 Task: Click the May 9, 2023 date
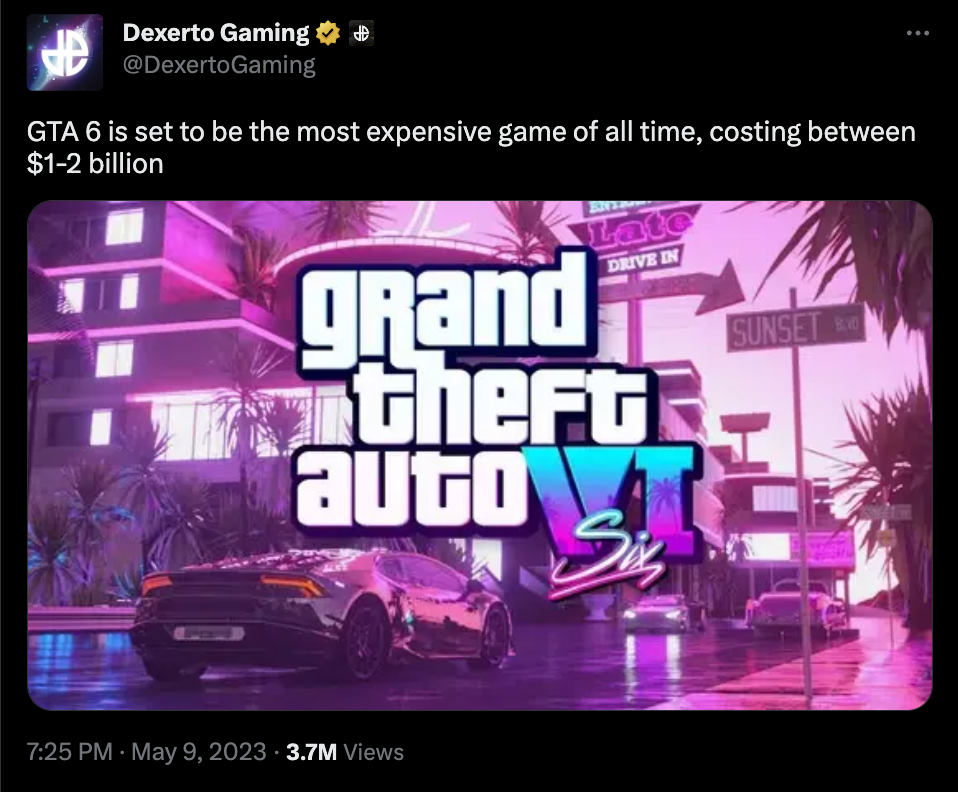(x=199, y=752)
